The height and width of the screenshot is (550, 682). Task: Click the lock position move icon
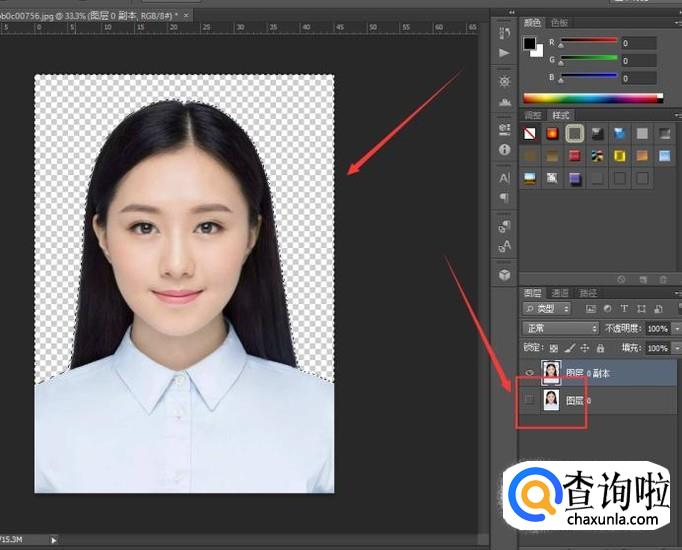click(585, 348)
